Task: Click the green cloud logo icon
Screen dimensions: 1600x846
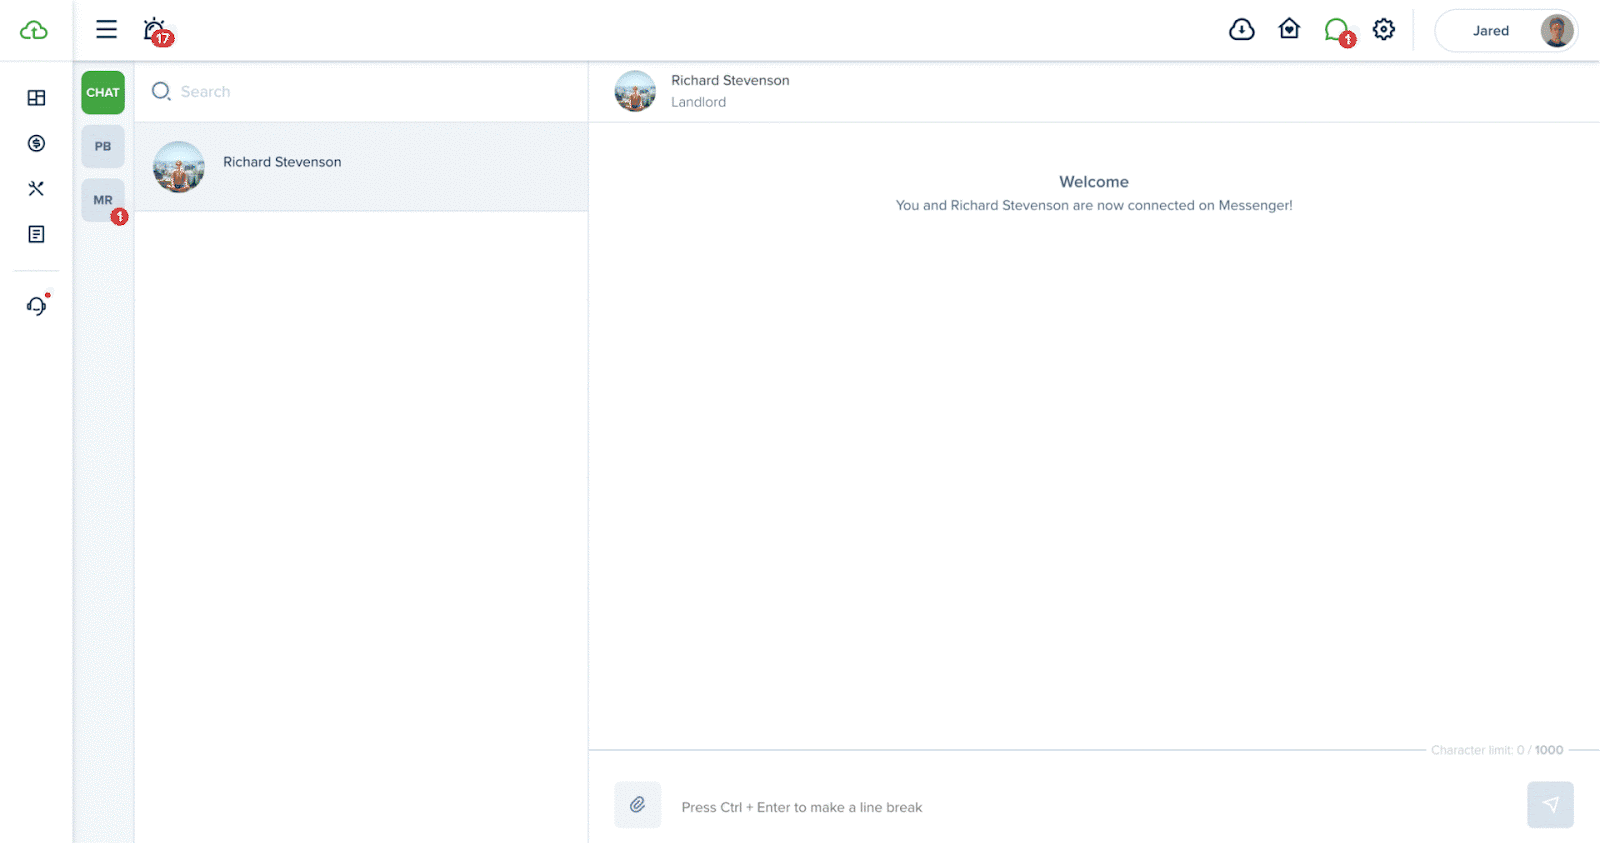Action: click(34, 30)
